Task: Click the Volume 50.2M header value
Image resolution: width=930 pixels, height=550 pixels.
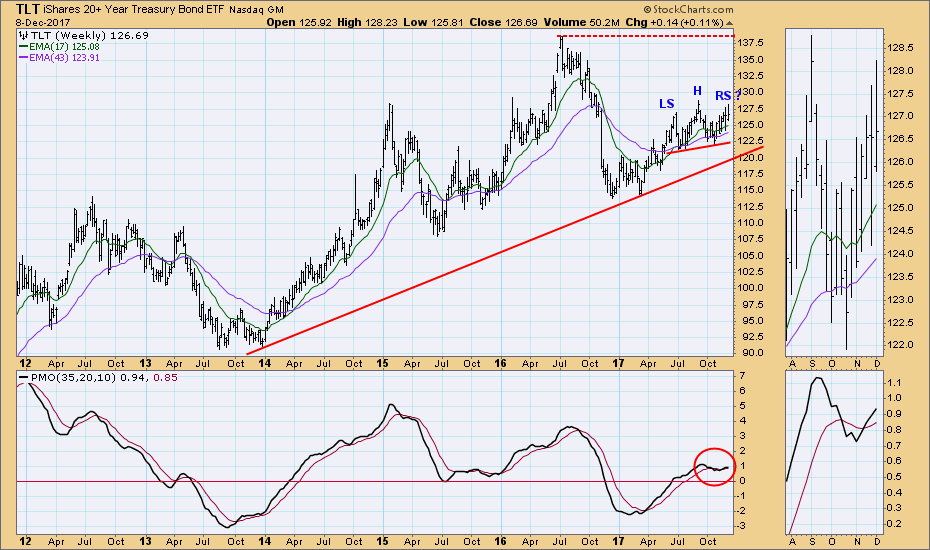Action: tap(581, 23)
